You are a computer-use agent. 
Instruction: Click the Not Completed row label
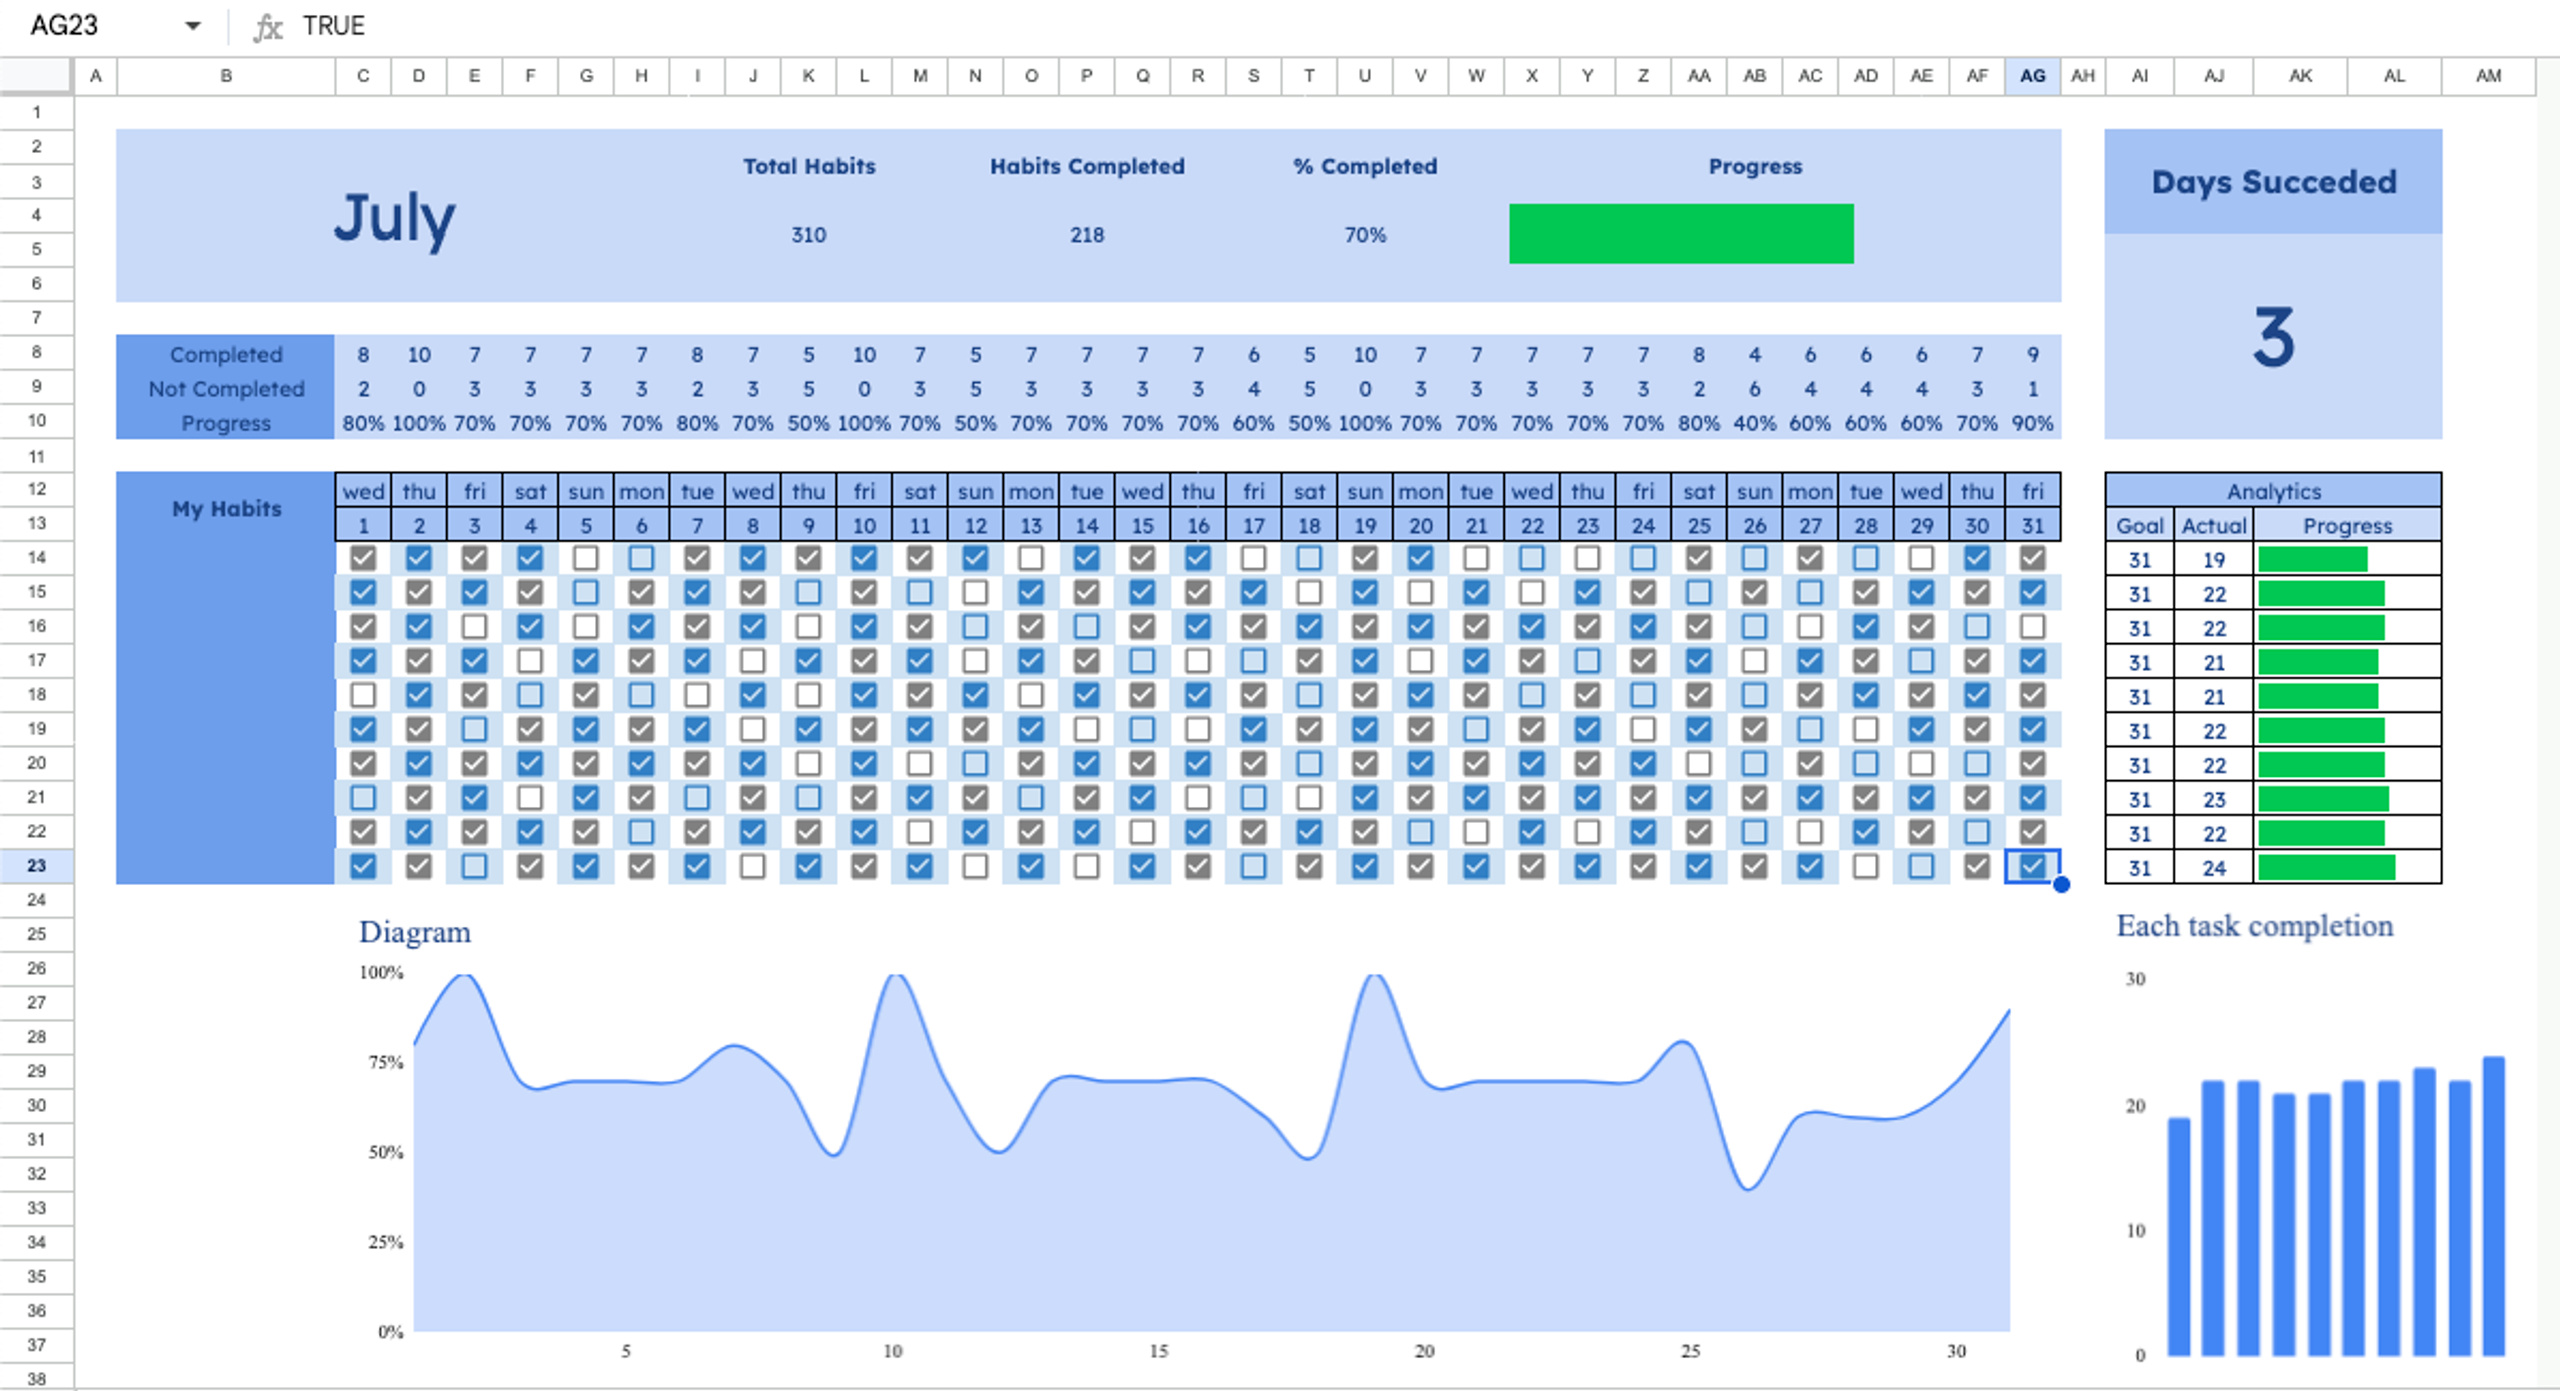point(226,389)
